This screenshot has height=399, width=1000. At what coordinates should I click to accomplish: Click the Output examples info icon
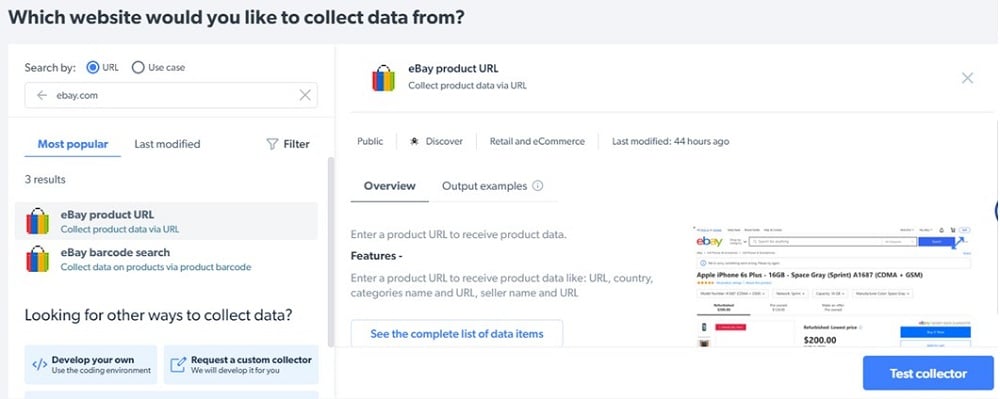point(538,186)
